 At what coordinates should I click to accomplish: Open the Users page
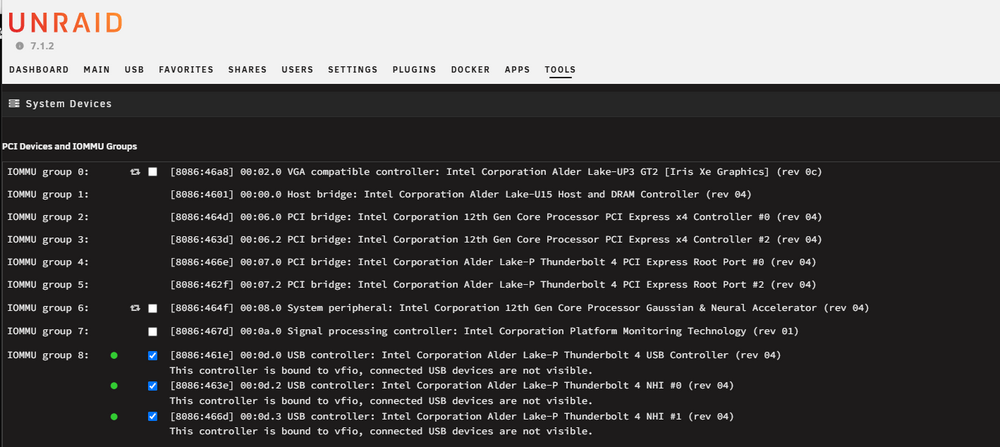pyautogui.click(x=297, y=70)
